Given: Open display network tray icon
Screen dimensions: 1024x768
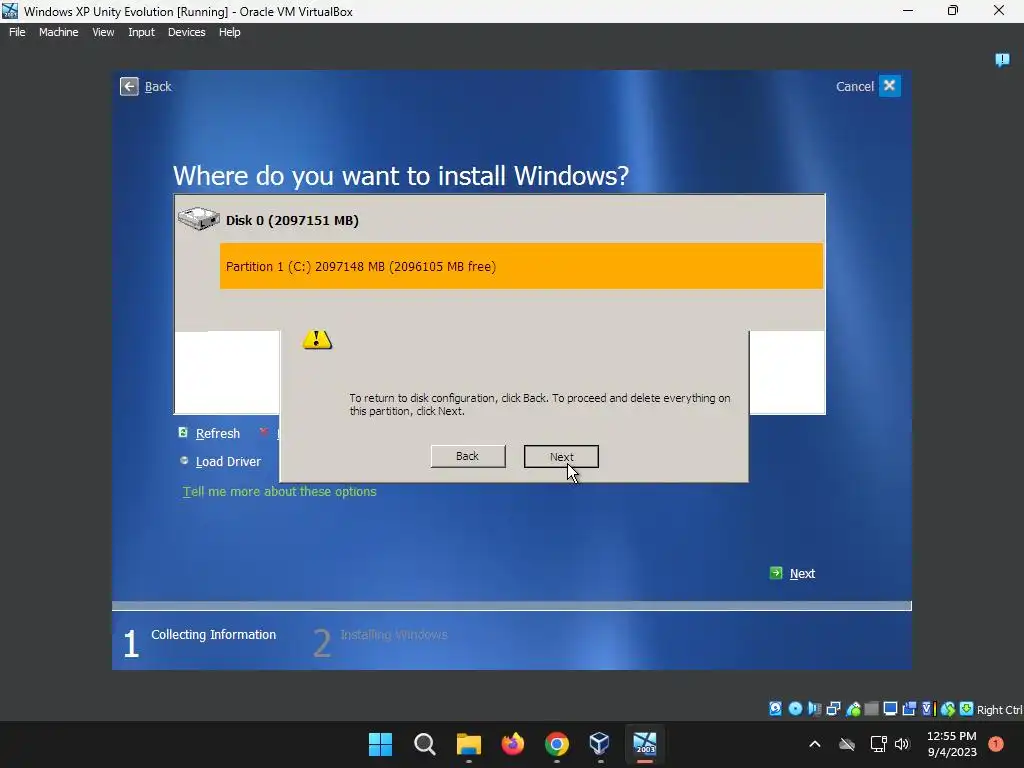Looking at the screenshot, I should (878, 744).
